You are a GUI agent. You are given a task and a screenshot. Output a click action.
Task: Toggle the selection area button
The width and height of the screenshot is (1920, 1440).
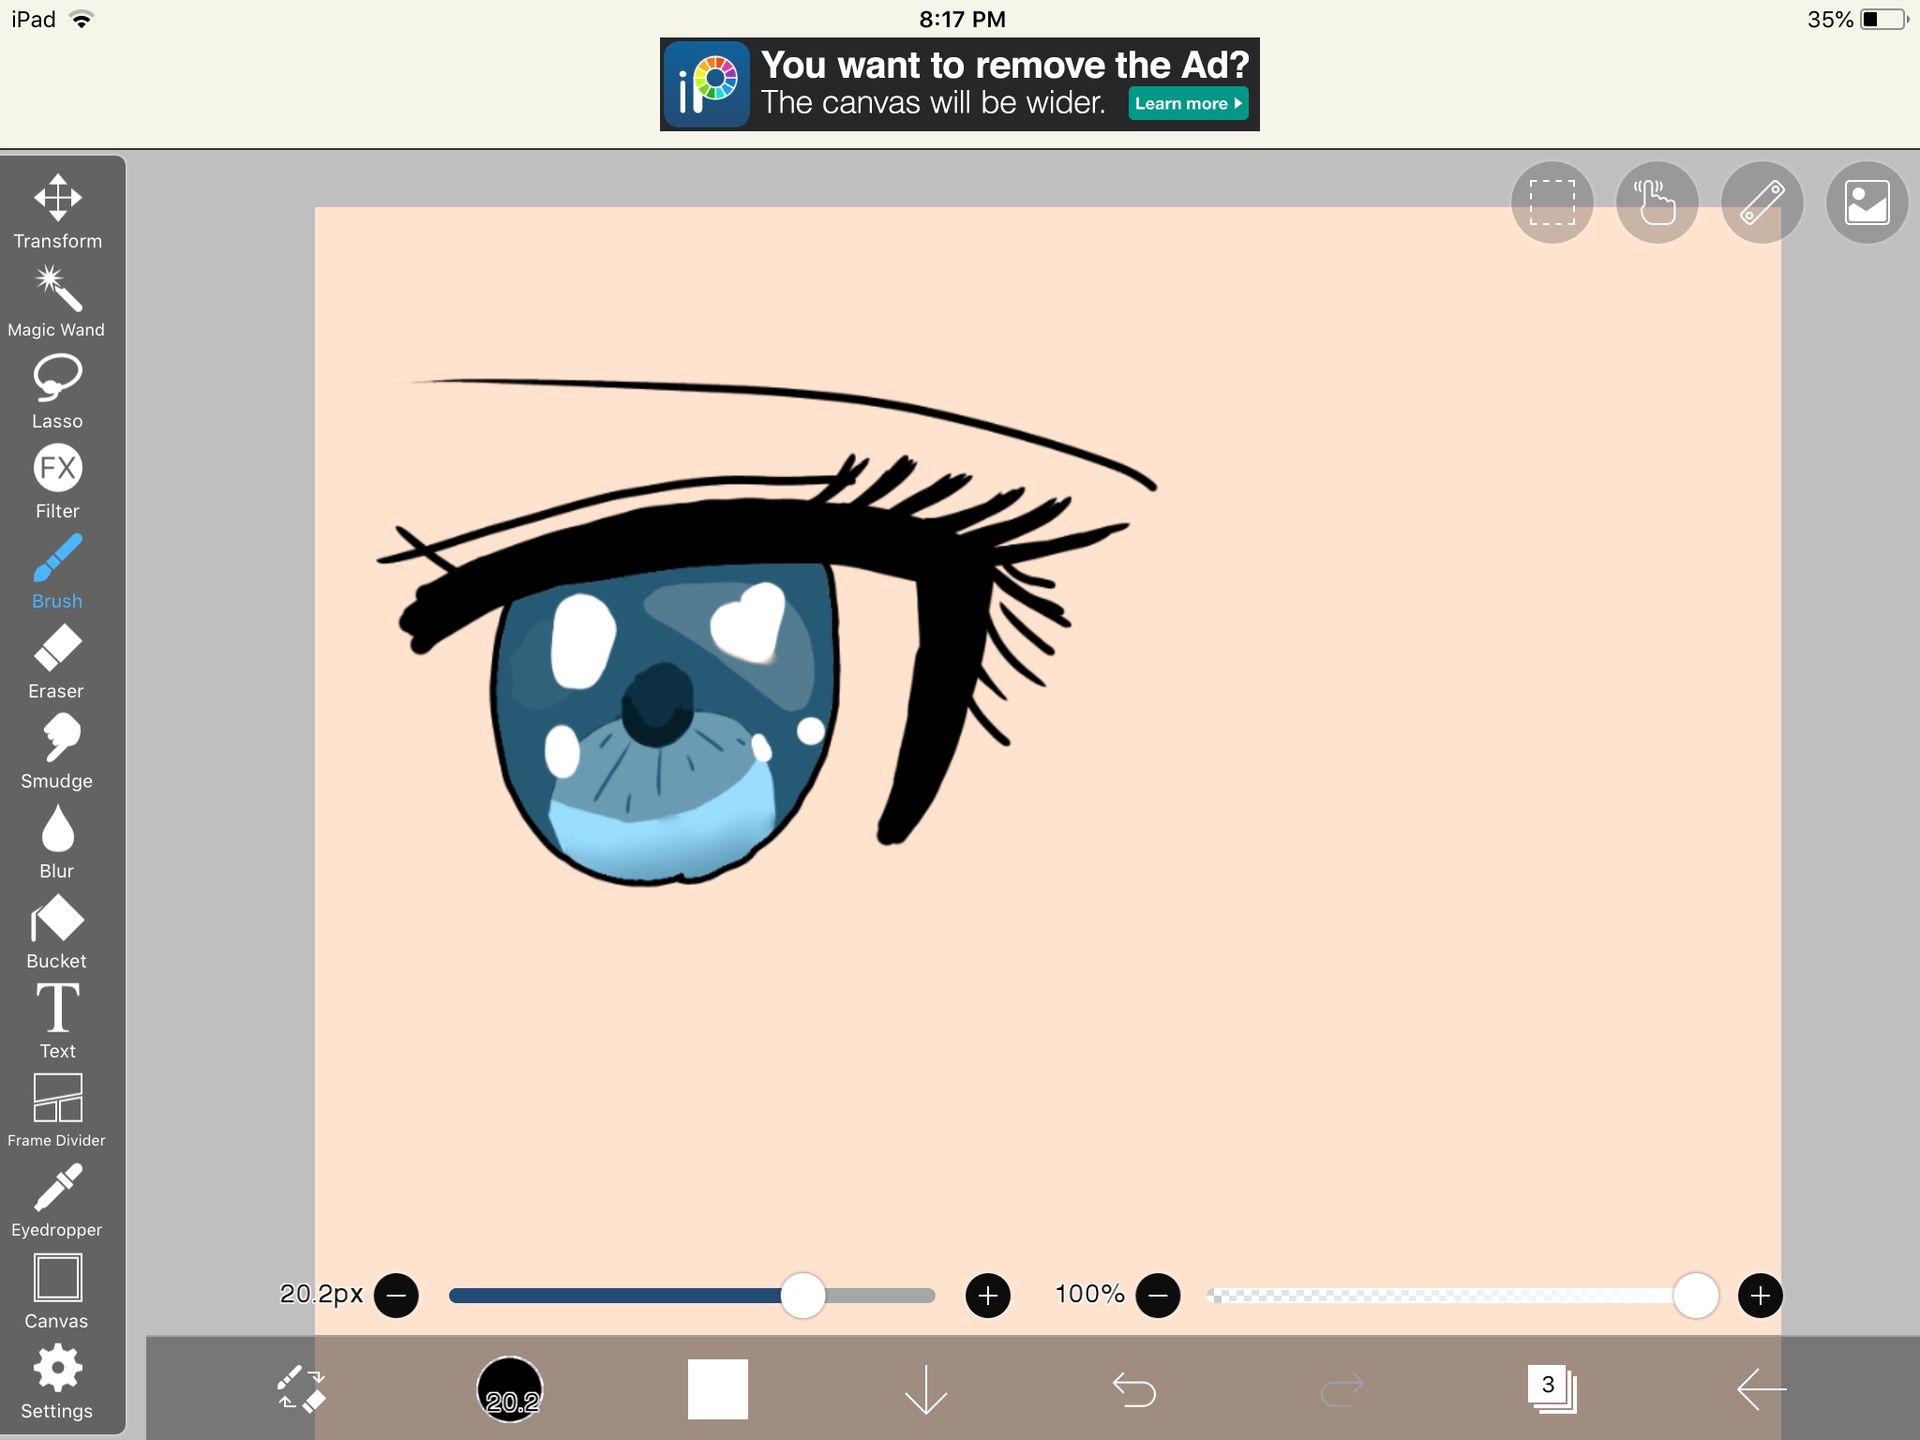point(1552,203)
